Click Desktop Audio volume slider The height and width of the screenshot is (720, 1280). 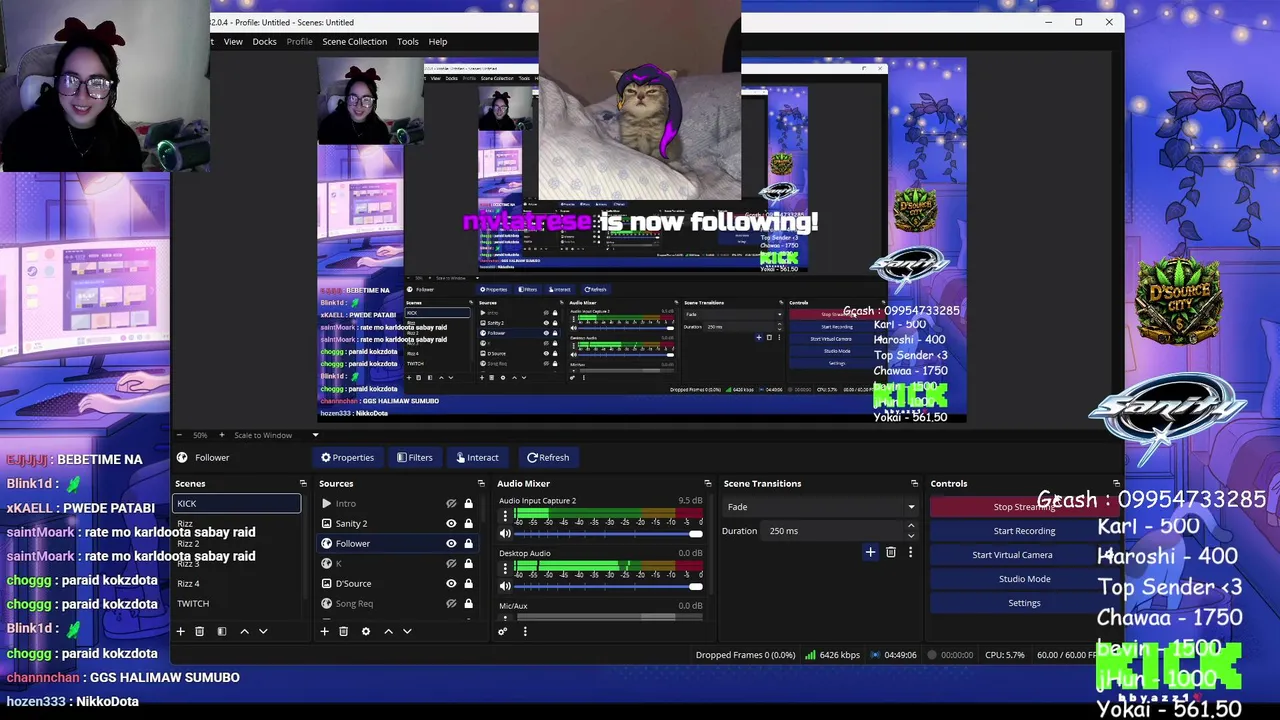[x=607, y=586]
